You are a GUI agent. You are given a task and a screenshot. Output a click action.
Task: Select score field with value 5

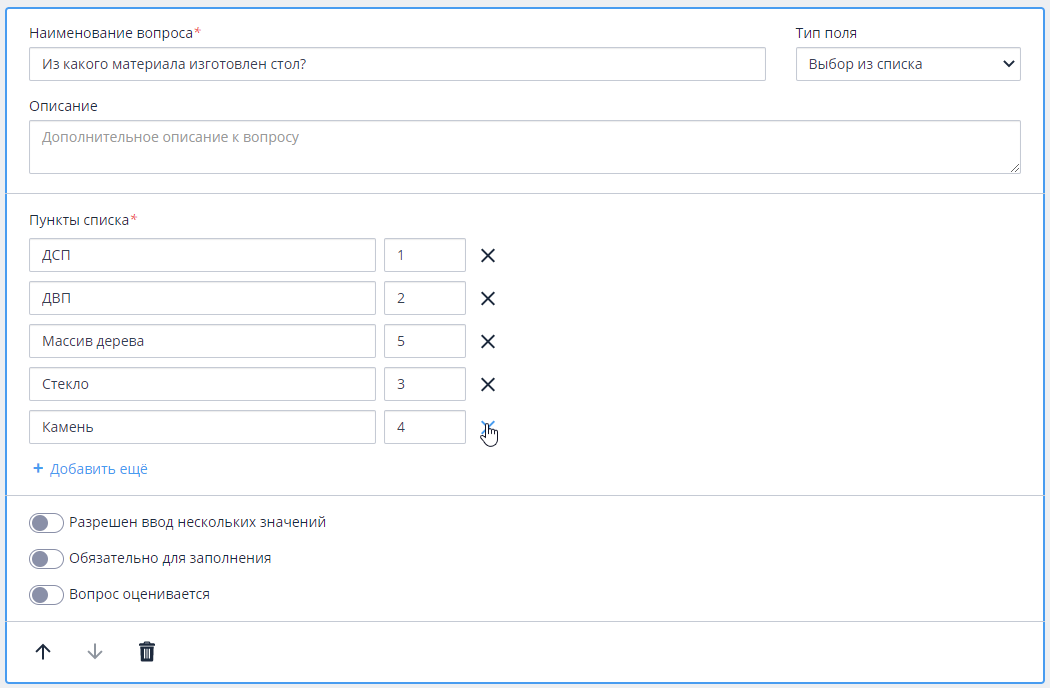pos(425,341)
